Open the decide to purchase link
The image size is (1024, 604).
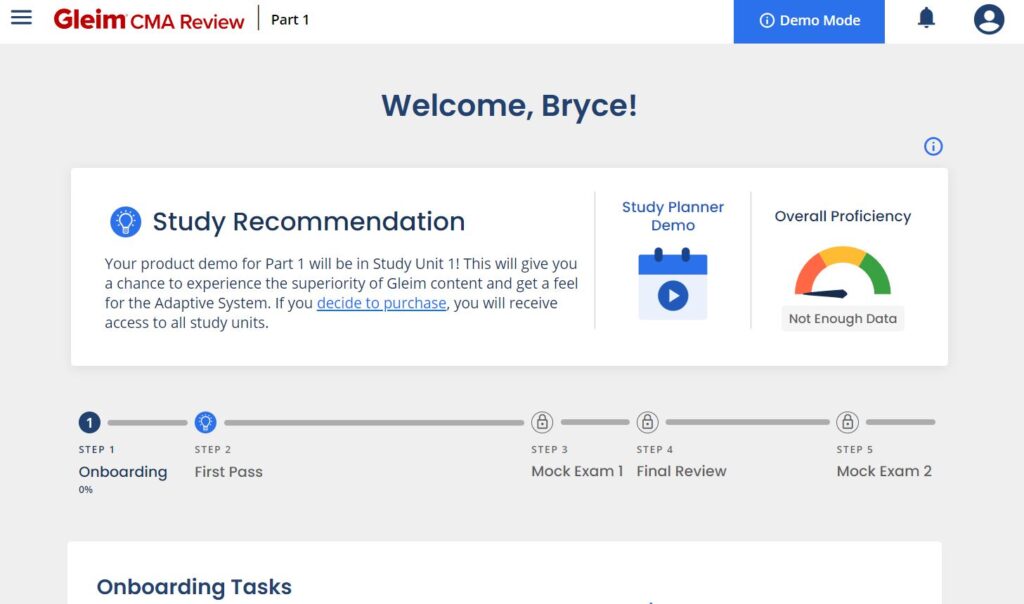click(381, 303)
